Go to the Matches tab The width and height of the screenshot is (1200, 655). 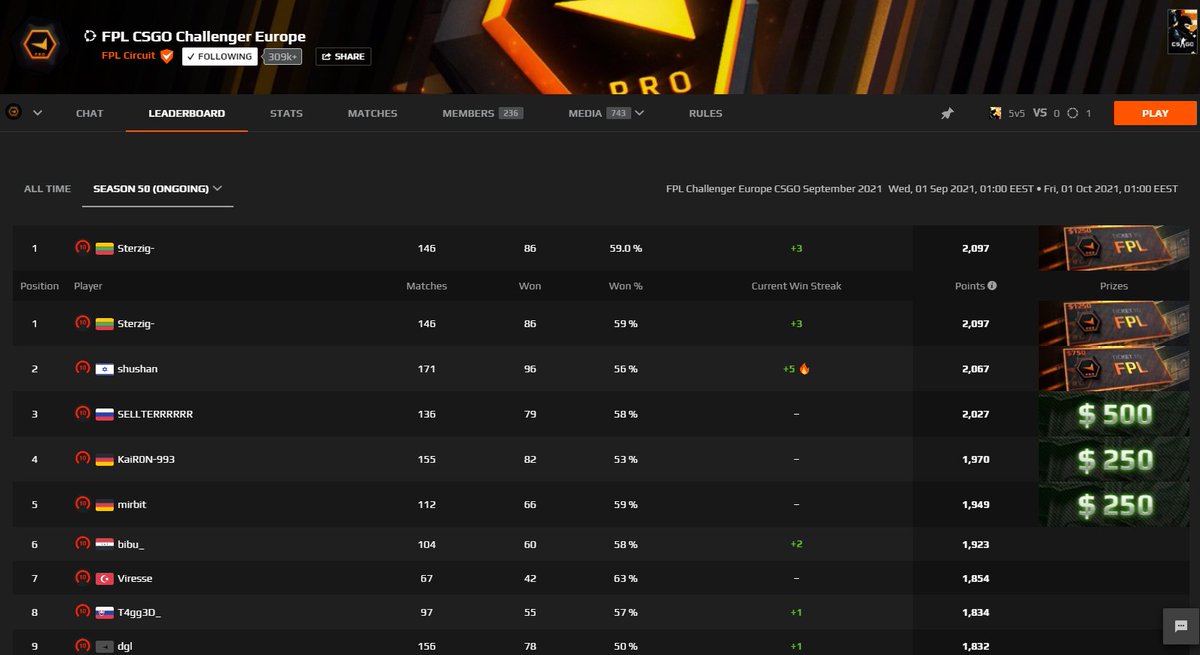point(372,113)
